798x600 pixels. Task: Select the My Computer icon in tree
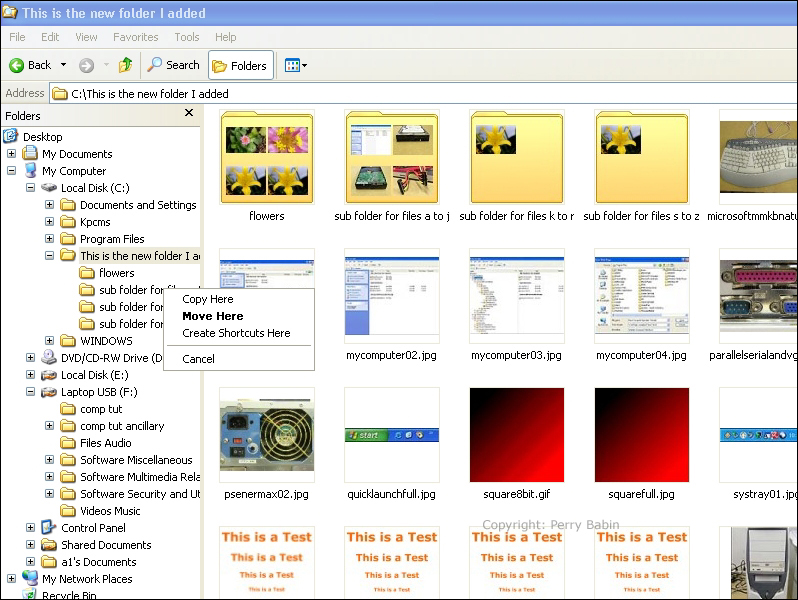tap(31, 170)
